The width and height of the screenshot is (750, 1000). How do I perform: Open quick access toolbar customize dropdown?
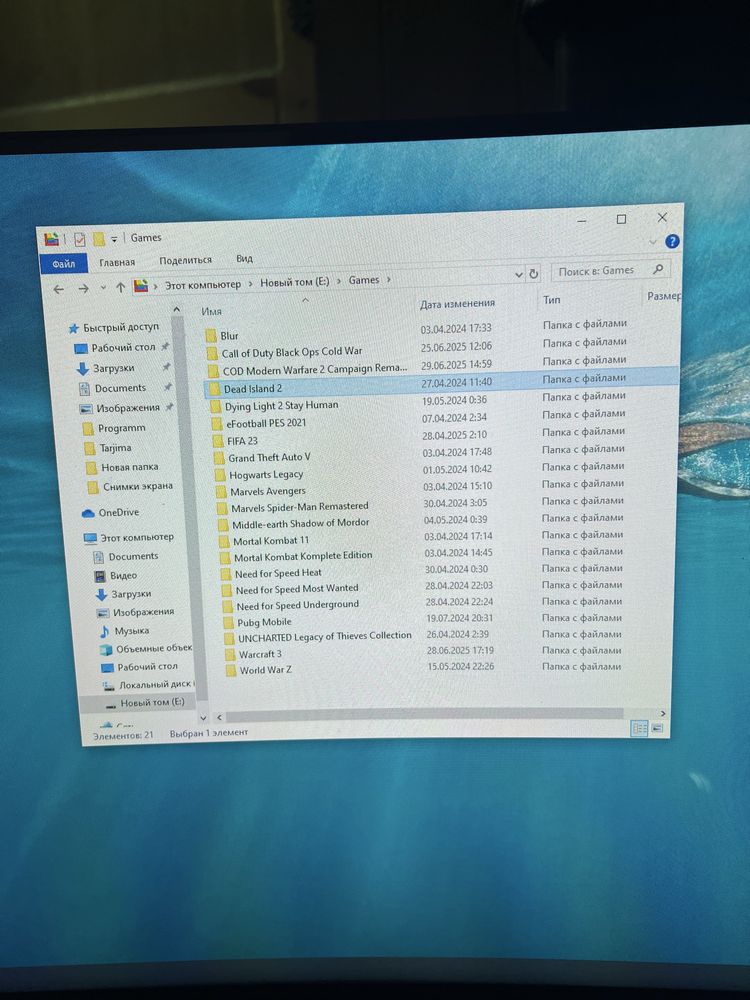114,239
